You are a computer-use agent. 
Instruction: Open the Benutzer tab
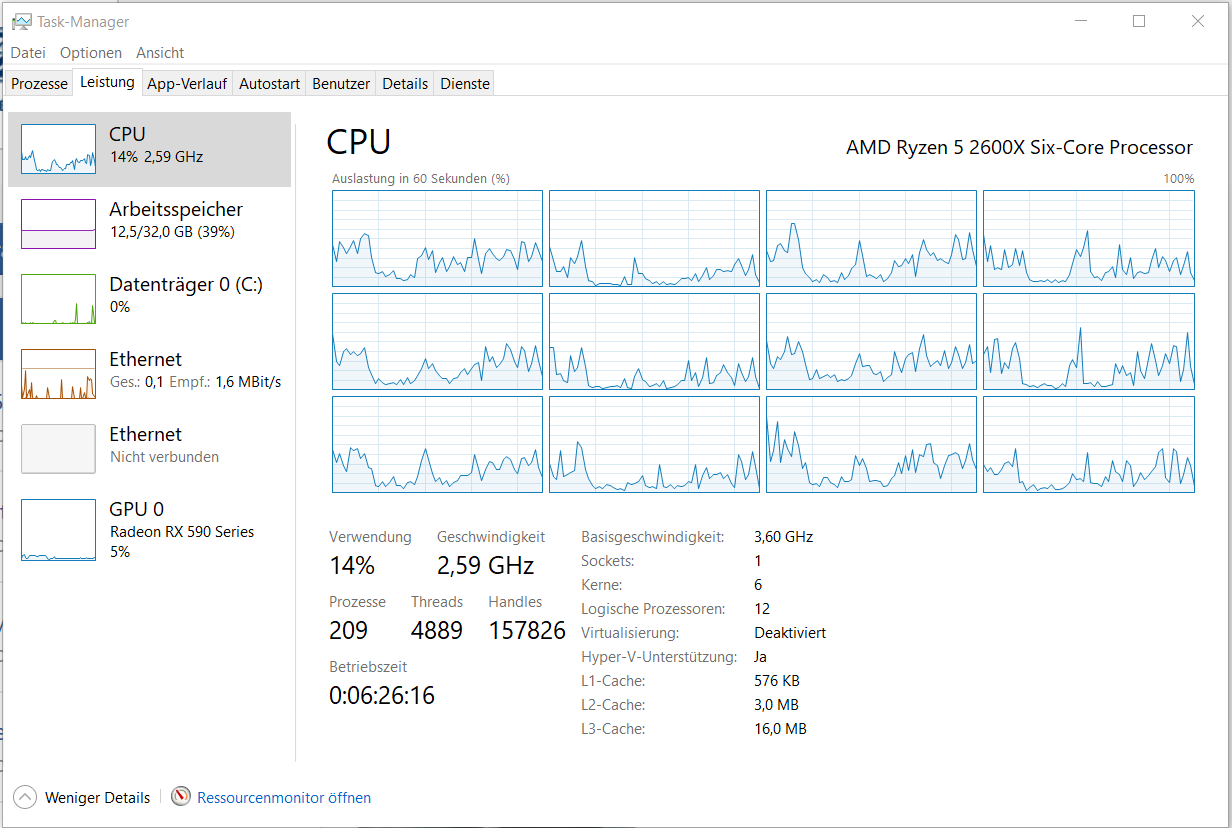click(341, 84)
